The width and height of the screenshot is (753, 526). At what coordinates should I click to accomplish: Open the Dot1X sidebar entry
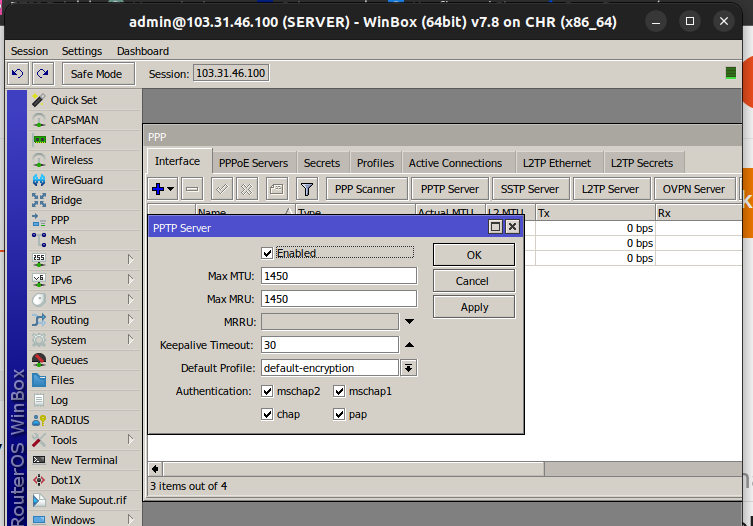(84, 480)
